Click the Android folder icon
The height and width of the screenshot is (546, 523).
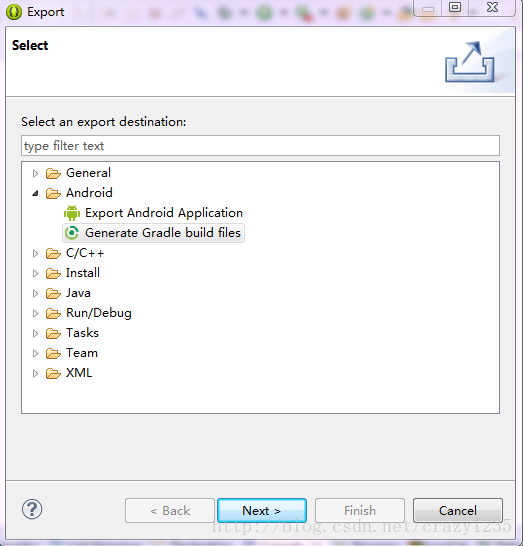coord(53,193)
